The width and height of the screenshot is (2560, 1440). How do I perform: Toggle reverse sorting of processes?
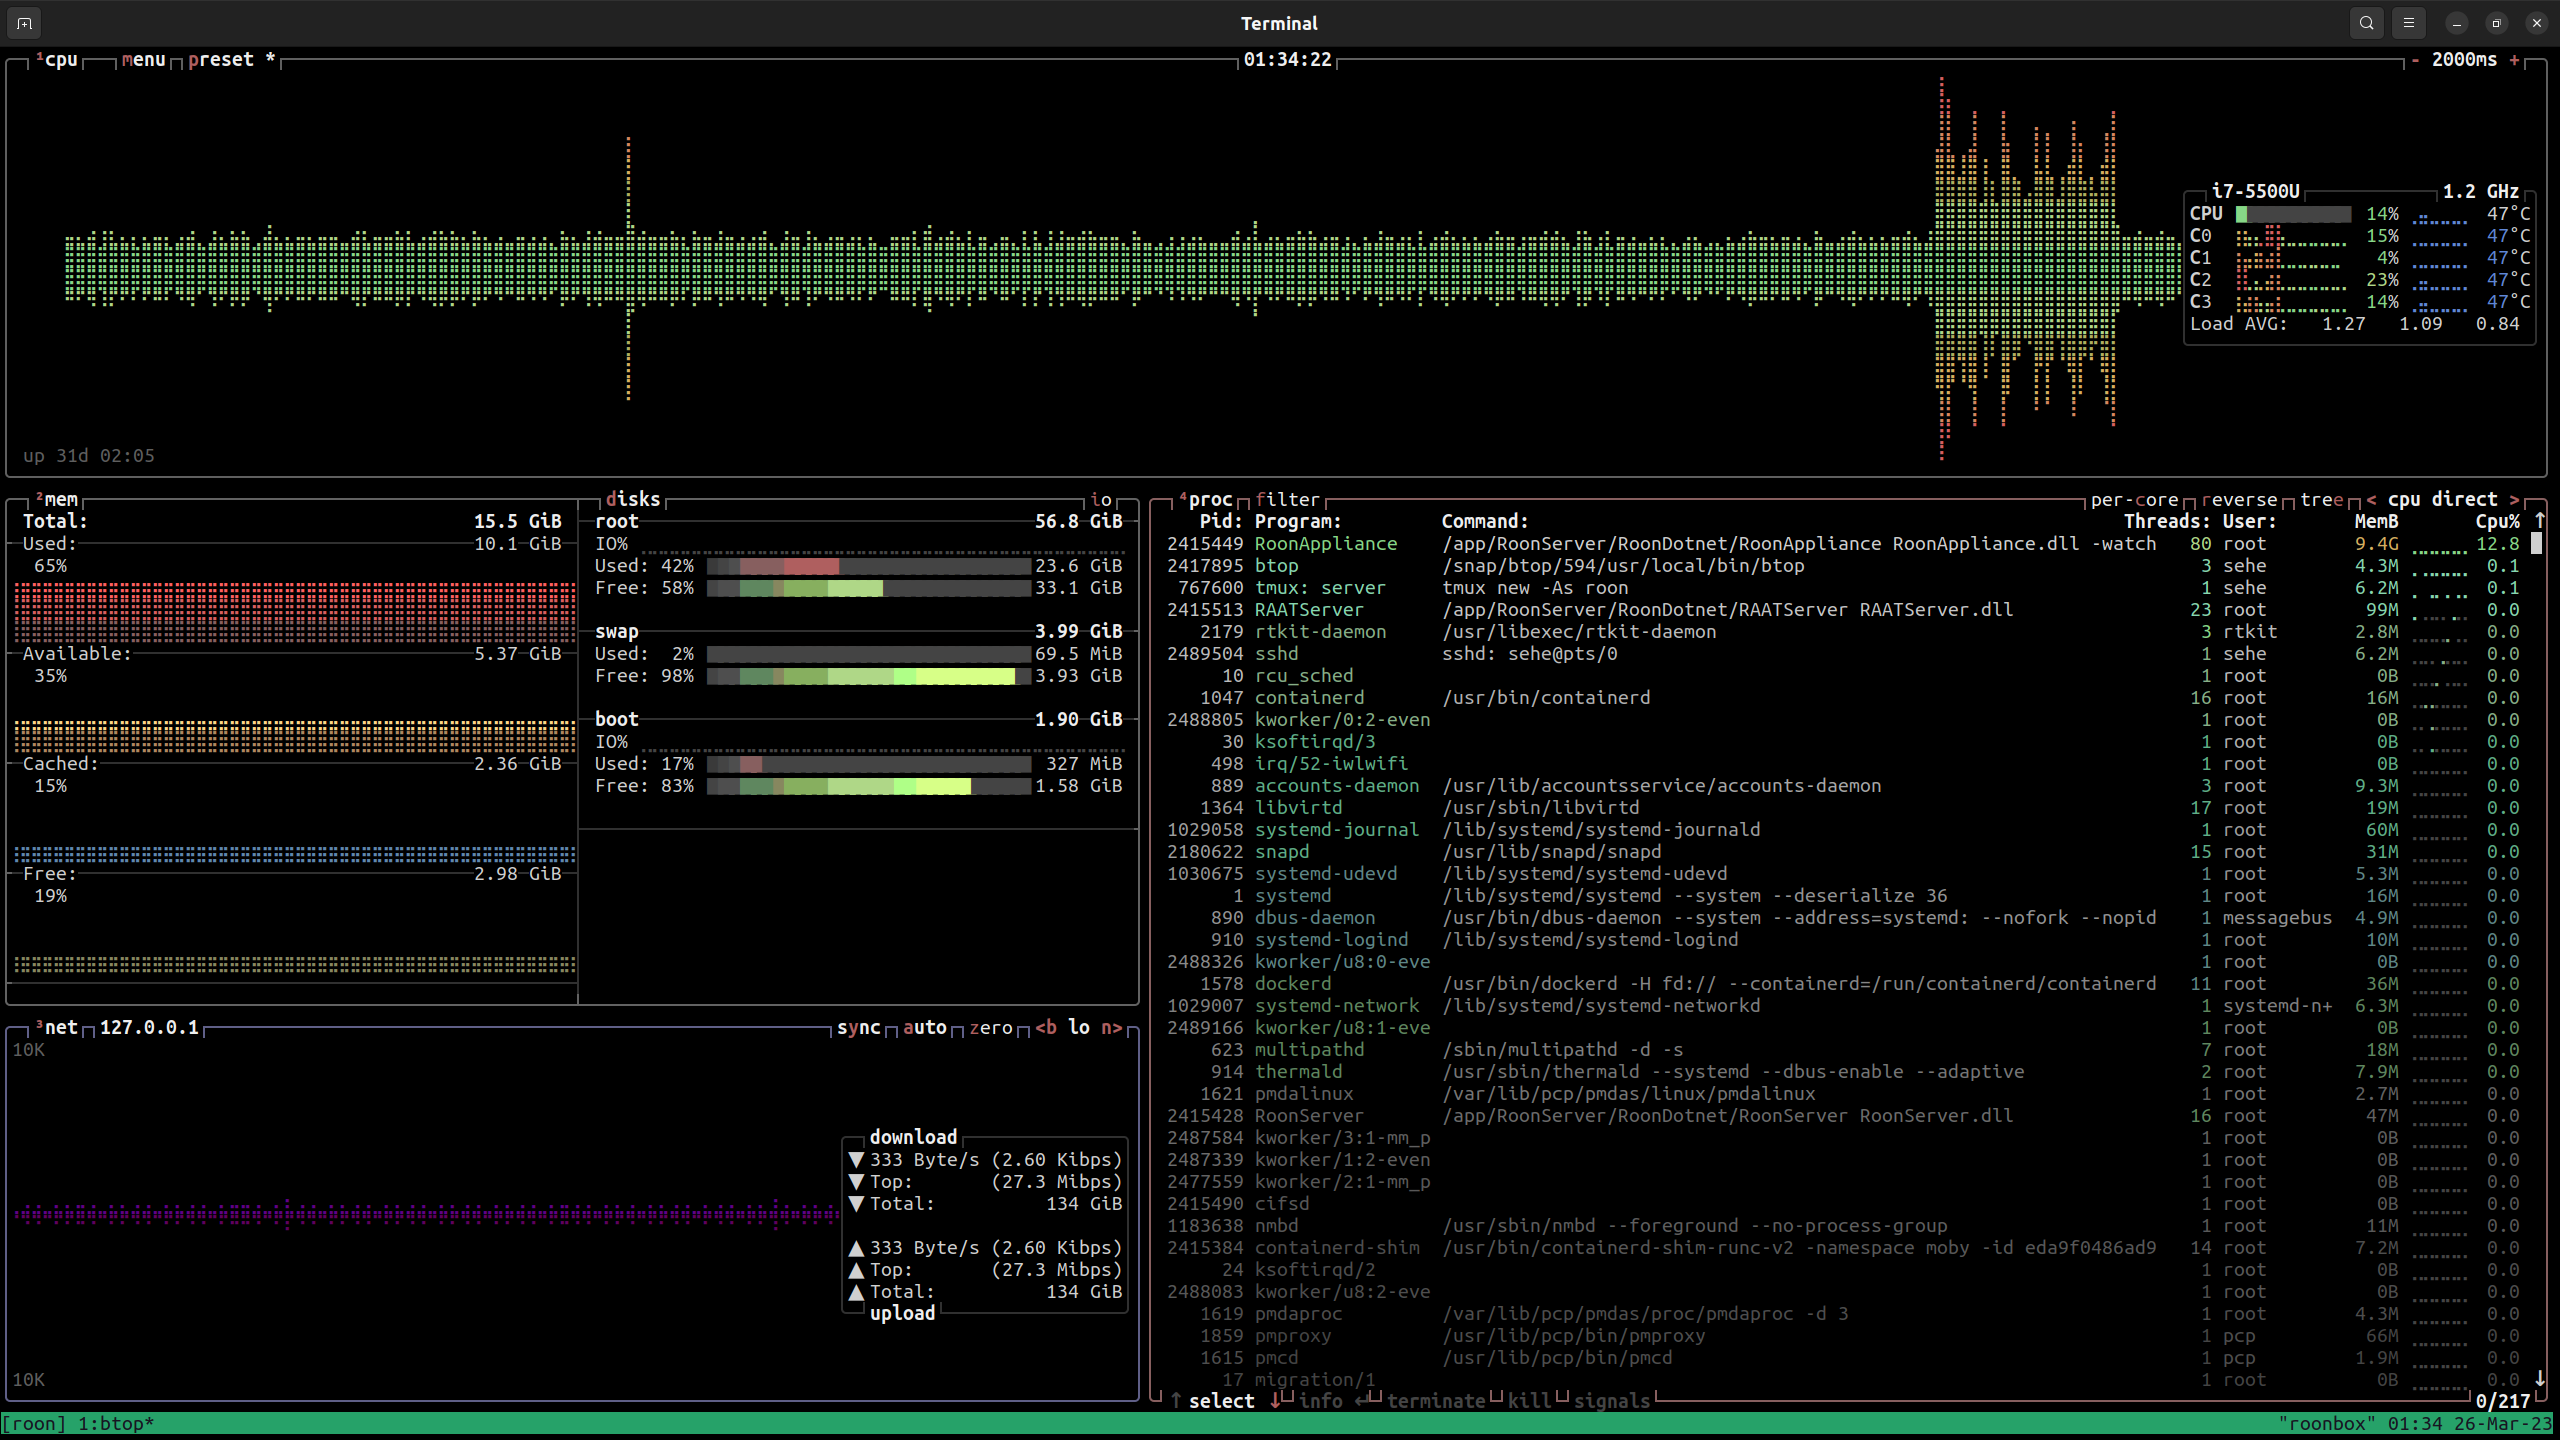[2239, 500]
